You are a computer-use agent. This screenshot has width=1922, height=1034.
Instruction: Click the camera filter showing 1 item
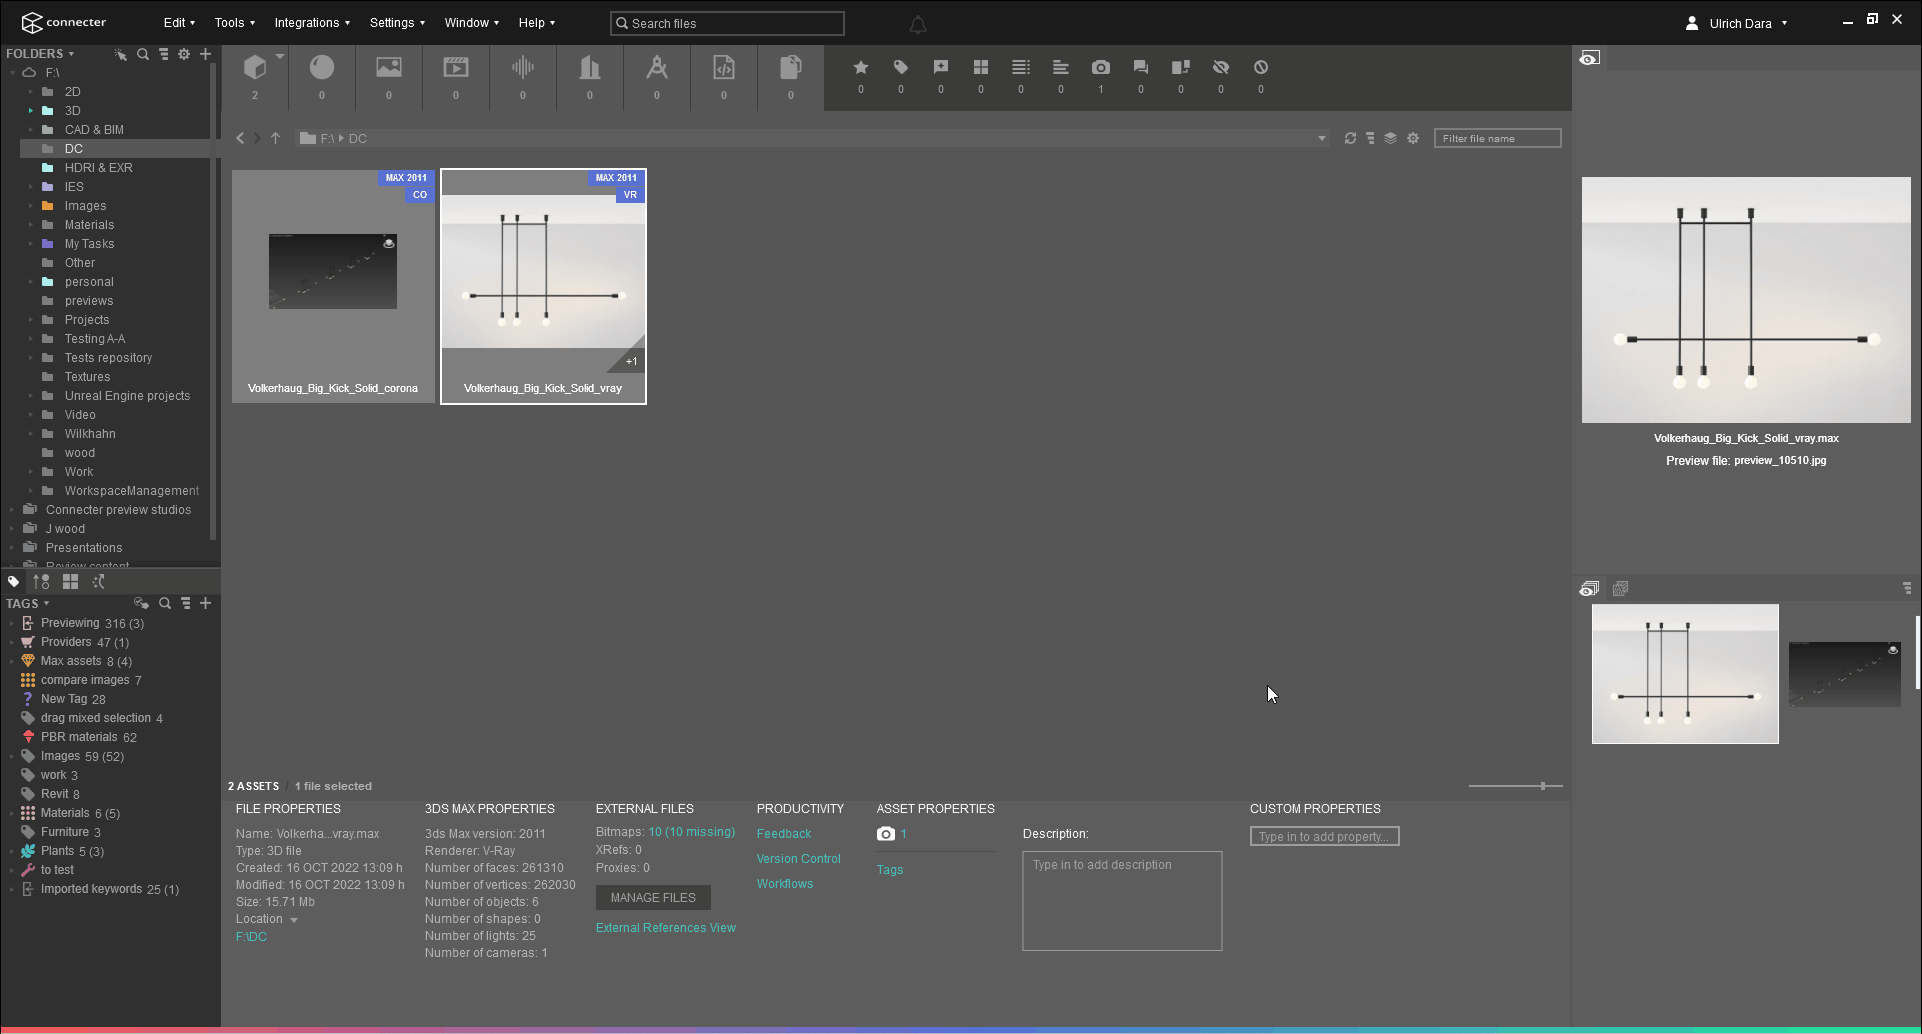click(x=1101, y=67)
